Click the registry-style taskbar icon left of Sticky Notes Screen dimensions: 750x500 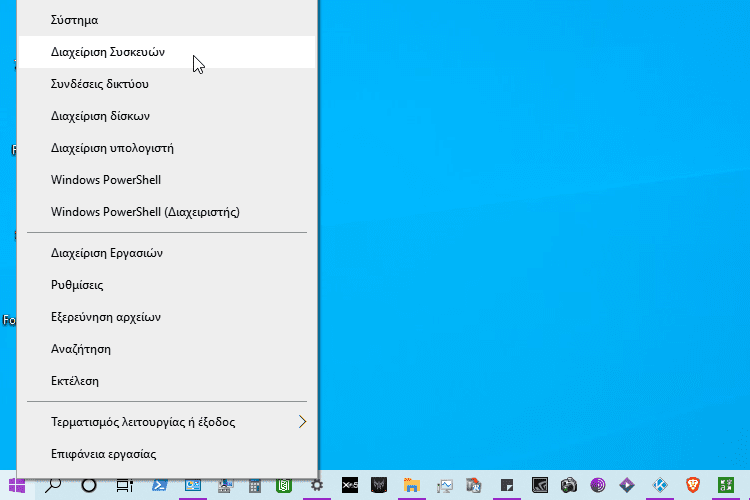coord(474,486)
